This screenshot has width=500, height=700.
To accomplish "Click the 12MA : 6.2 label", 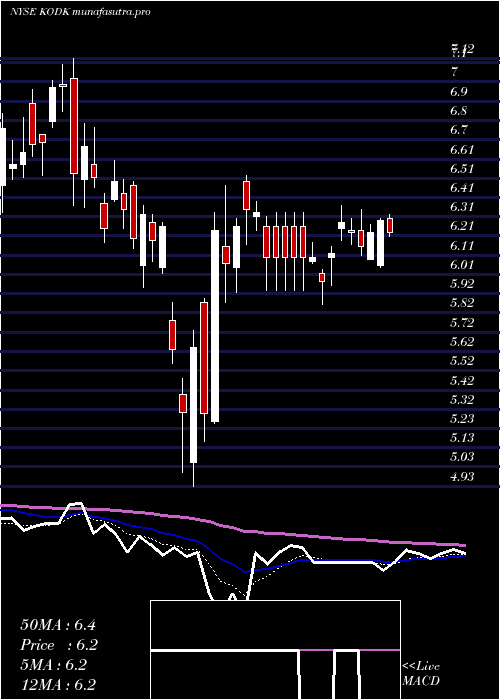I will (x=58, y=685).
